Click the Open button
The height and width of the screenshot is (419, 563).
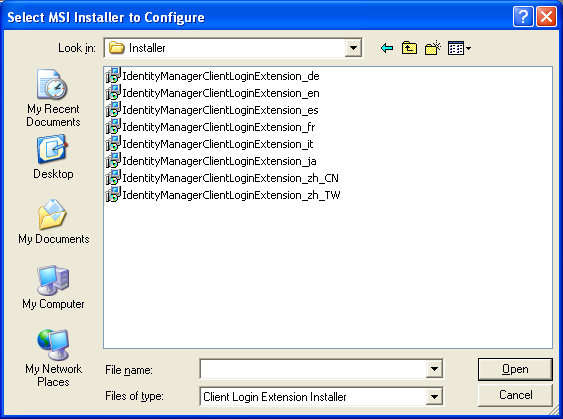(x=515, y=369)
